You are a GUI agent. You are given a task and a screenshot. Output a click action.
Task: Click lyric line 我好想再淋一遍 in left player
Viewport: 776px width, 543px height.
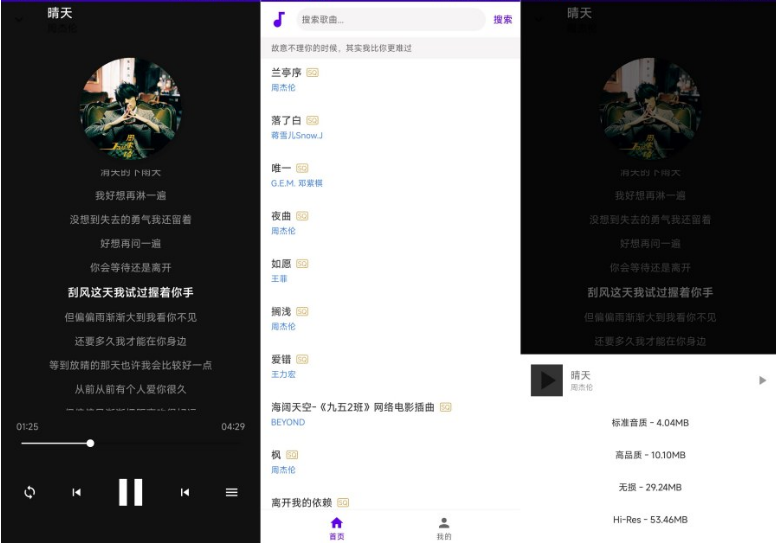pos(131,196)
